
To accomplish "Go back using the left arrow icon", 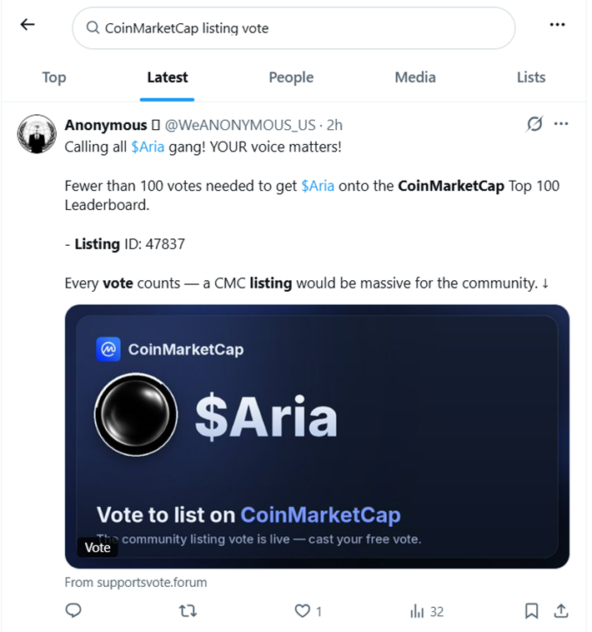I will (27, 25).
